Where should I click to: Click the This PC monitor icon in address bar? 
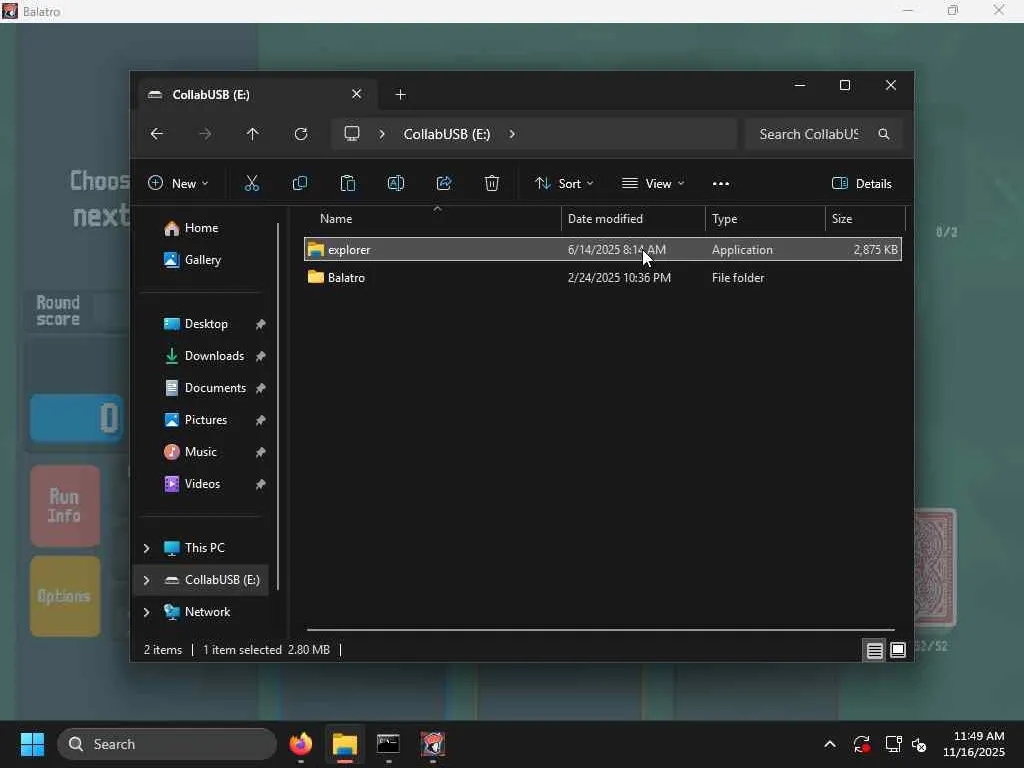coord(352,134)
